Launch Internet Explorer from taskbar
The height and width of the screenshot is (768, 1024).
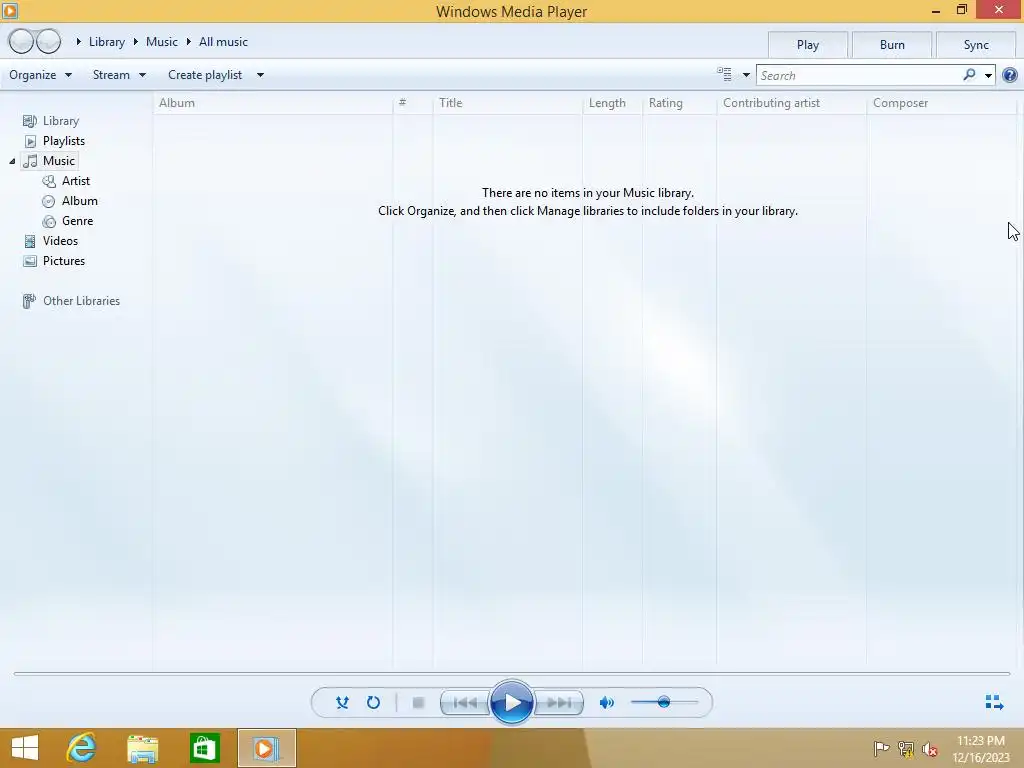[82, 748]
